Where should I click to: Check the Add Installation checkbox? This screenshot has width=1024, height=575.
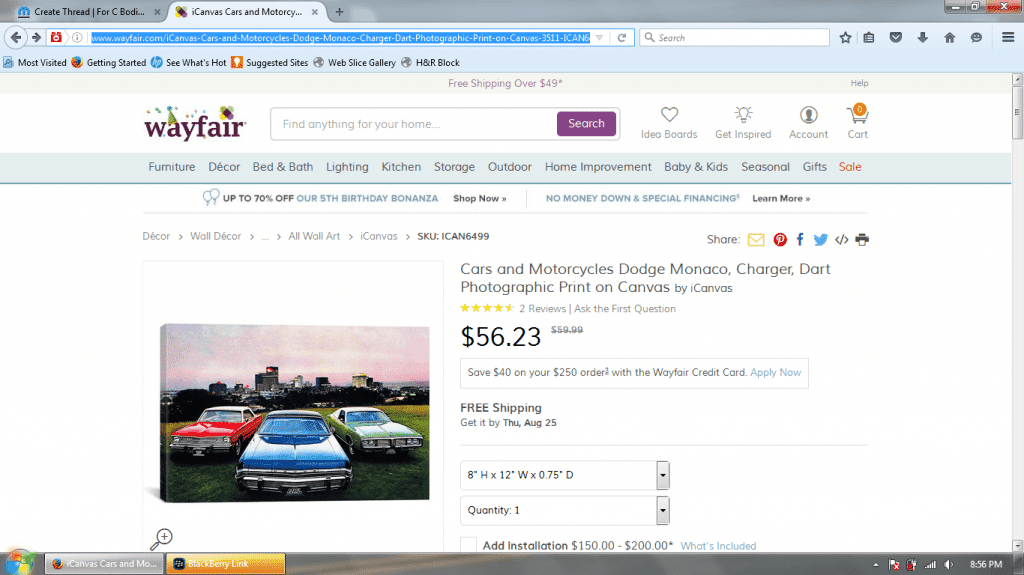[x=468, y=545]
